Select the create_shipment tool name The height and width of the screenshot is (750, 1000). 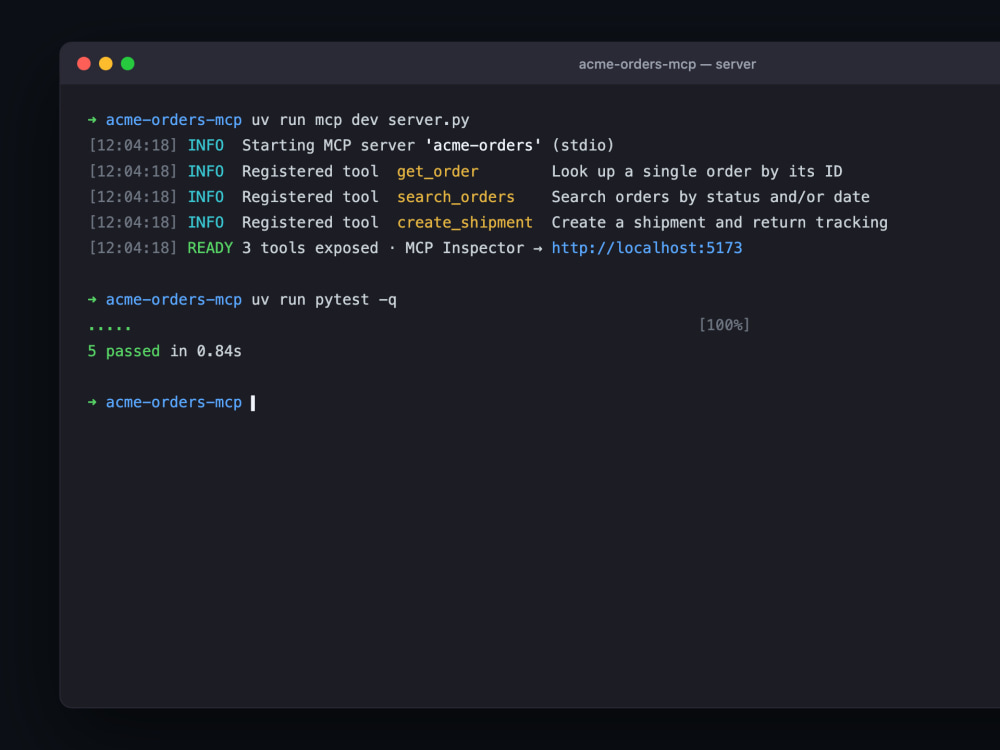[x=465, y=223]
